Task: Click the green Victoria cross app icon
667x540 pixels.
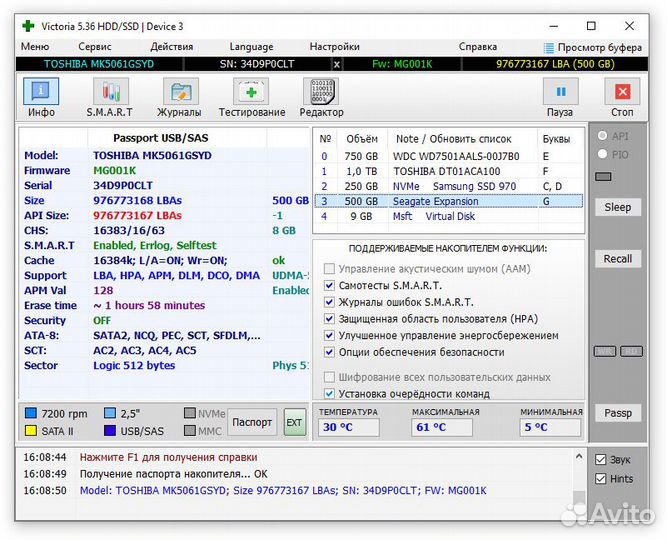Action: point(28,26)
